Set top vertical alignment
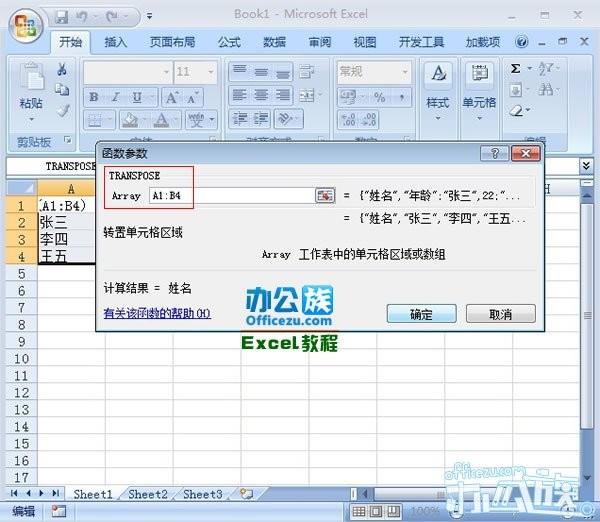600x522 pixels. point(240,71)
